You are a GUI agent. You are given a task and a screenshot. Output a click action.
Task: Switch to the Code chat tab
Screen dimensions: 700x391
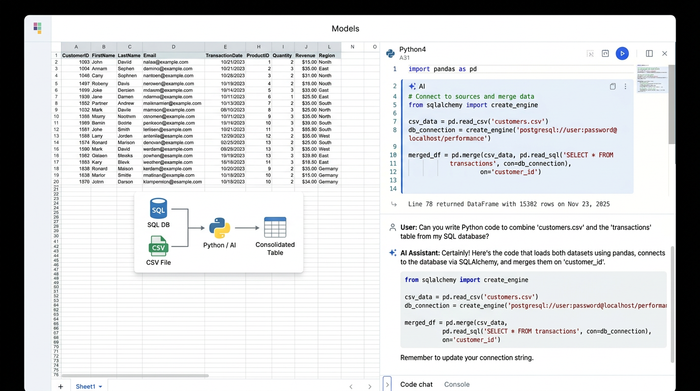416,384
